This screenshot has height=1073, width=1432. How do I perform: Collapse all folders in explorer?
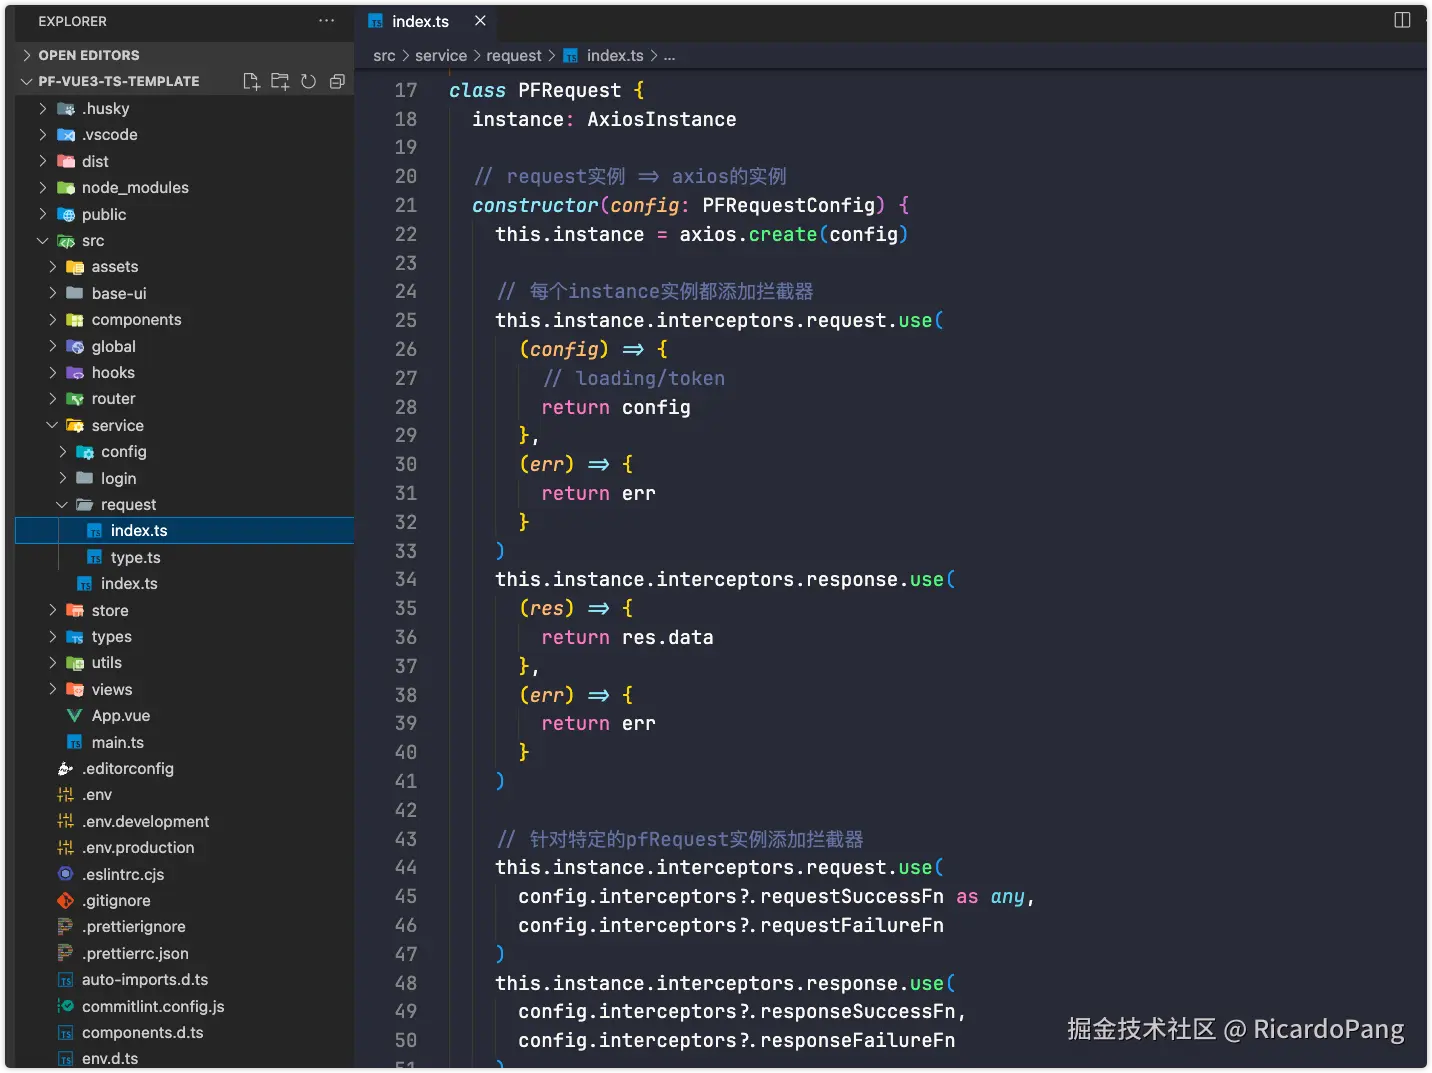(337, 81)
